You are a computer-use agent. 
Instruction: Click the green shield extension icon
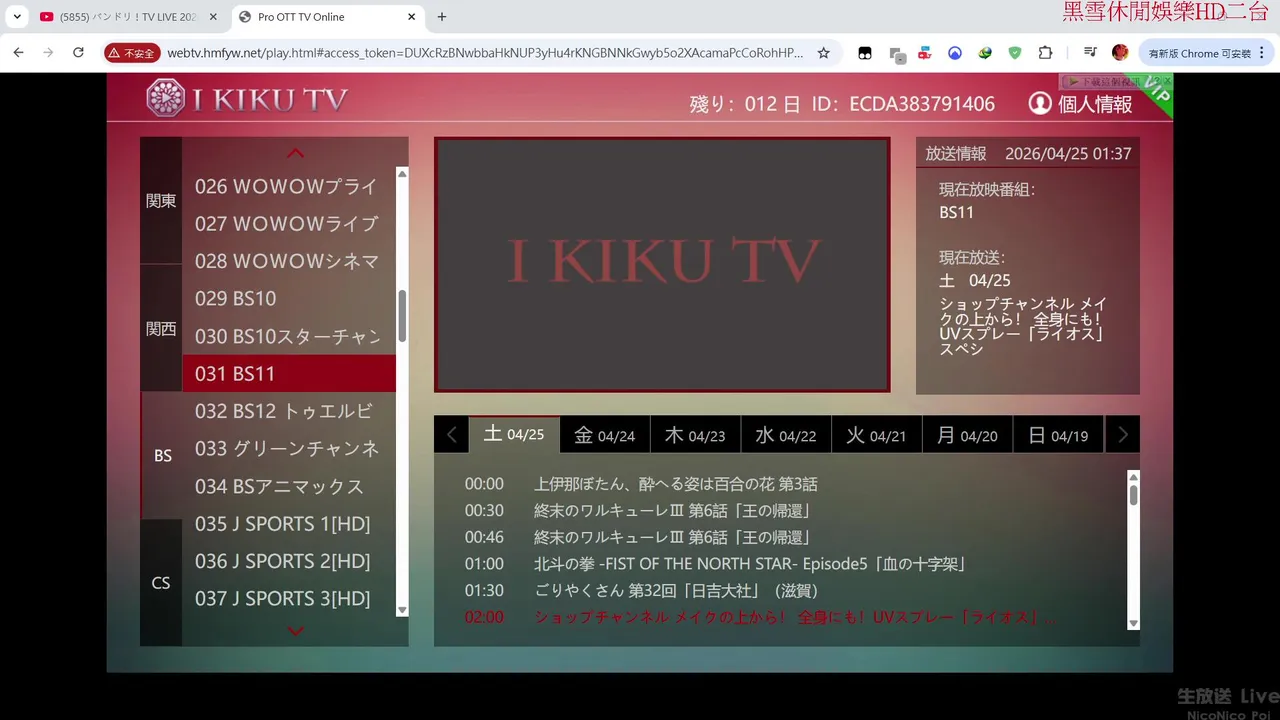1015,53
